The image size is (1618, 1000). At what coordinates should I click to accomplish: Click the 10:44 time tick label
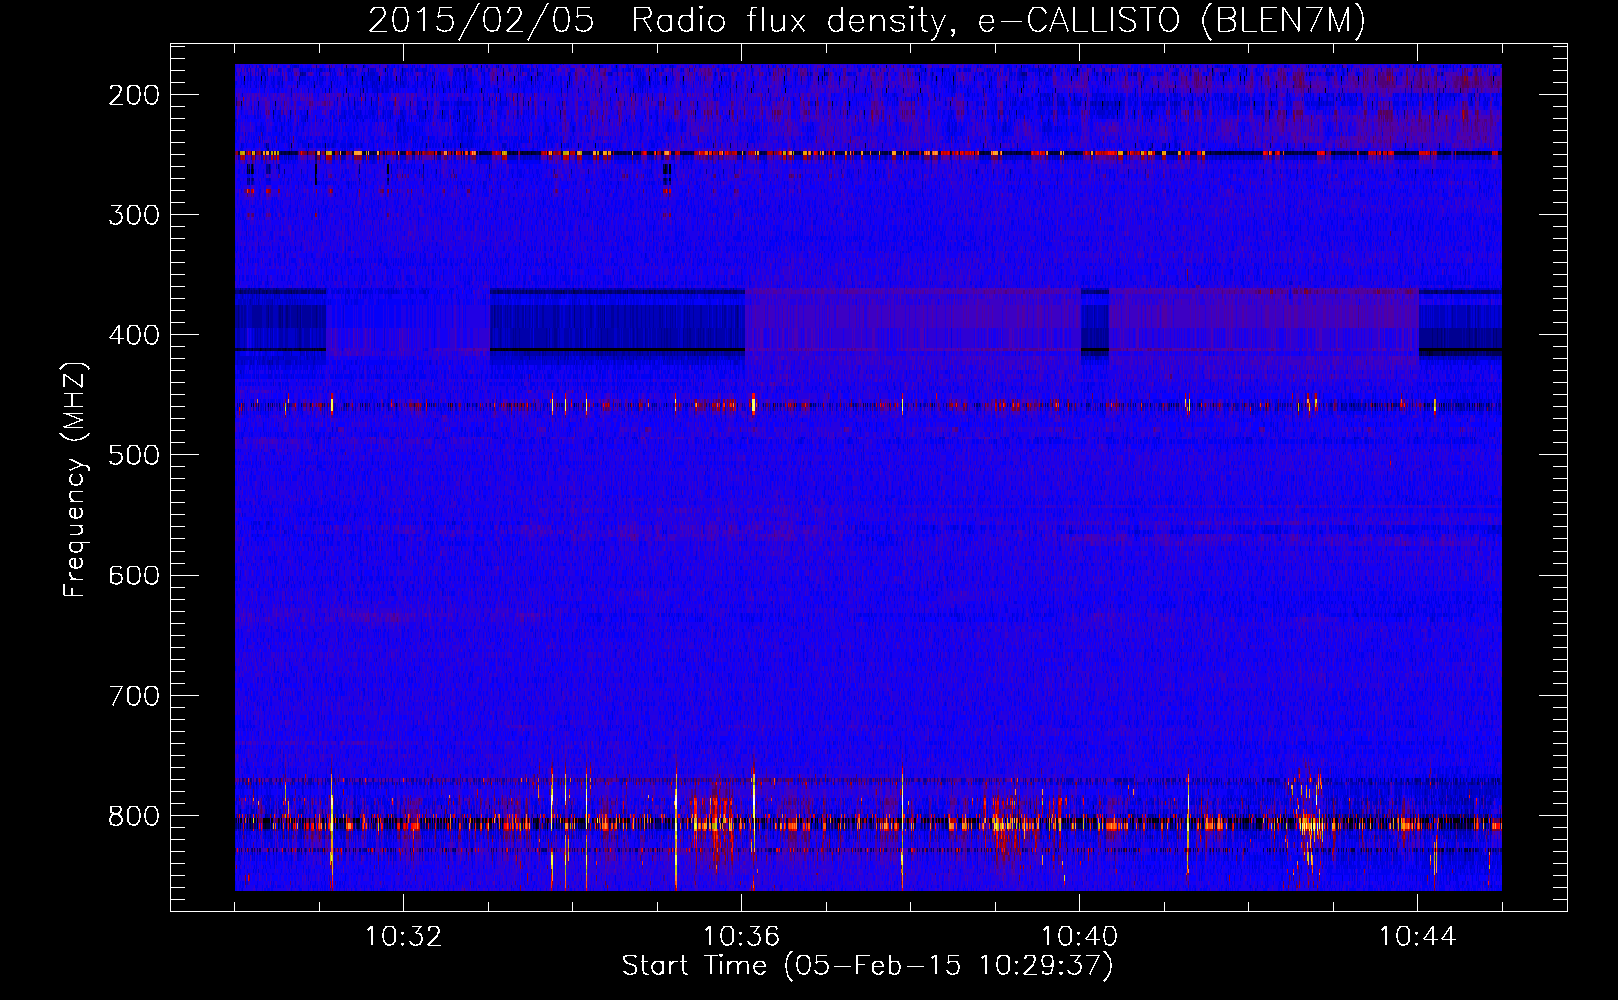coord(1417,937)
